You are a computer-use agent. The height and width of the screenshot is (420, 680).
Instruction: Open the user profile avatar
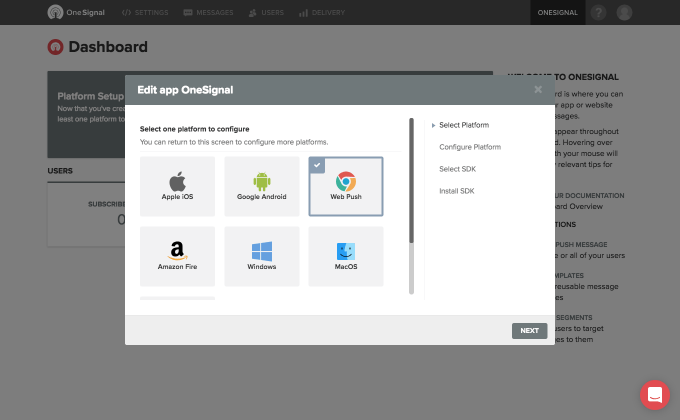[x=624, y=13]
